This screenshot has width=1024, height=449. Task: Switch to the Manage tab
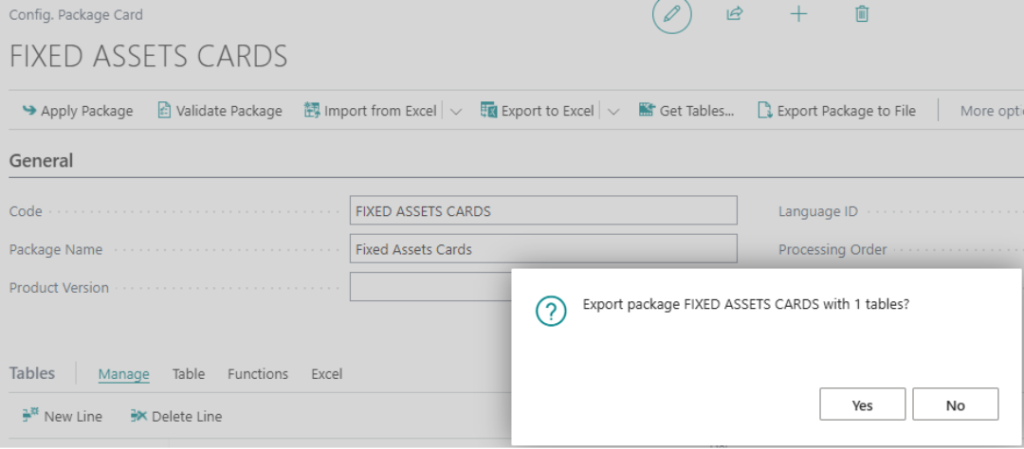tap(123, 374)
